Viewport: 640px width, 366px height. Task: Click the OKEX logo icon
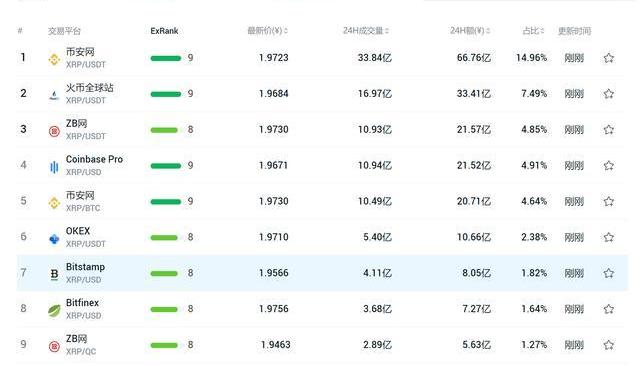click(x=54, y=239)
